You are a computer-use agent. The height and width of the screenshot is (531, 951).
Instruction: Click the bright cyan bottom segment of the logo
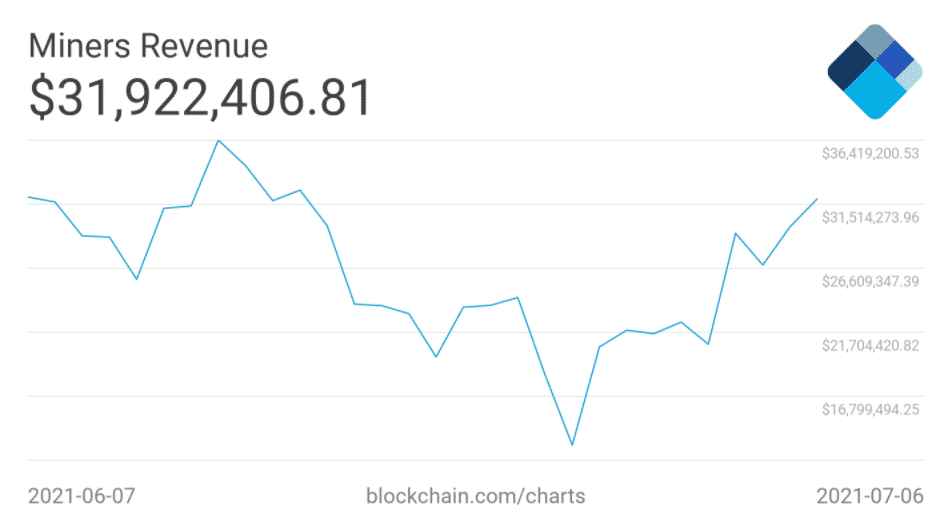pyautogui.click(x=873, y=92)
